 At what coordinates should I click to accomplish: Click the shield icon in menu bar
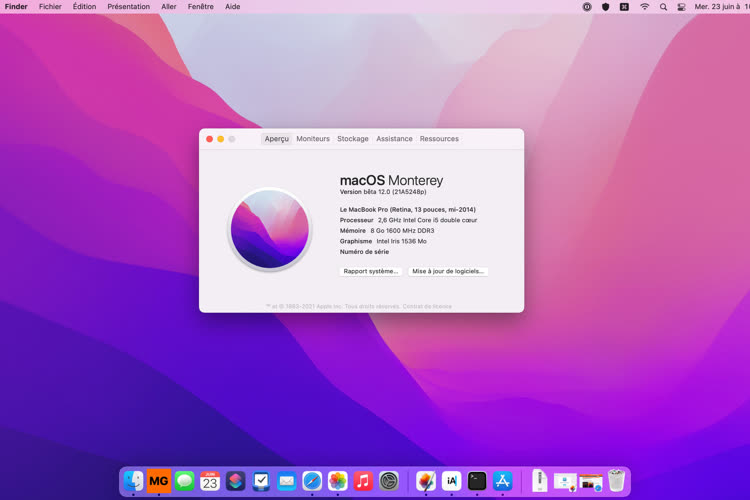coord(605,7)
